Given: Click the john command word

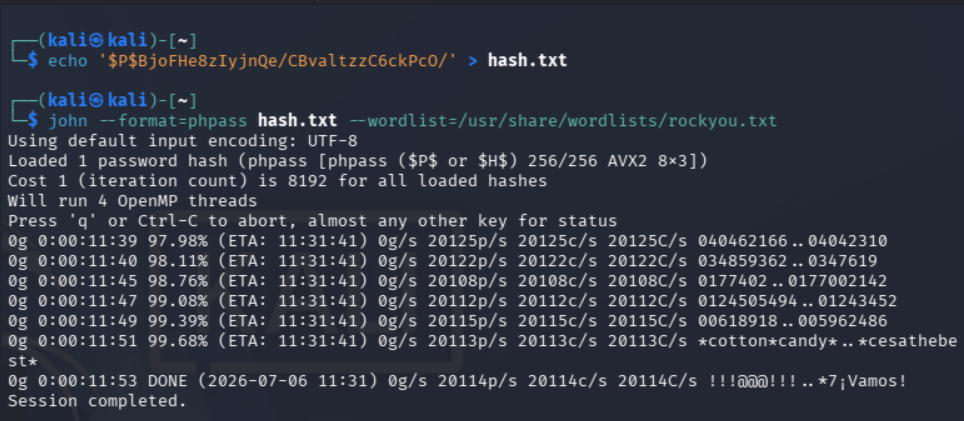Looking at the screenshot, I should click(68, 120).
